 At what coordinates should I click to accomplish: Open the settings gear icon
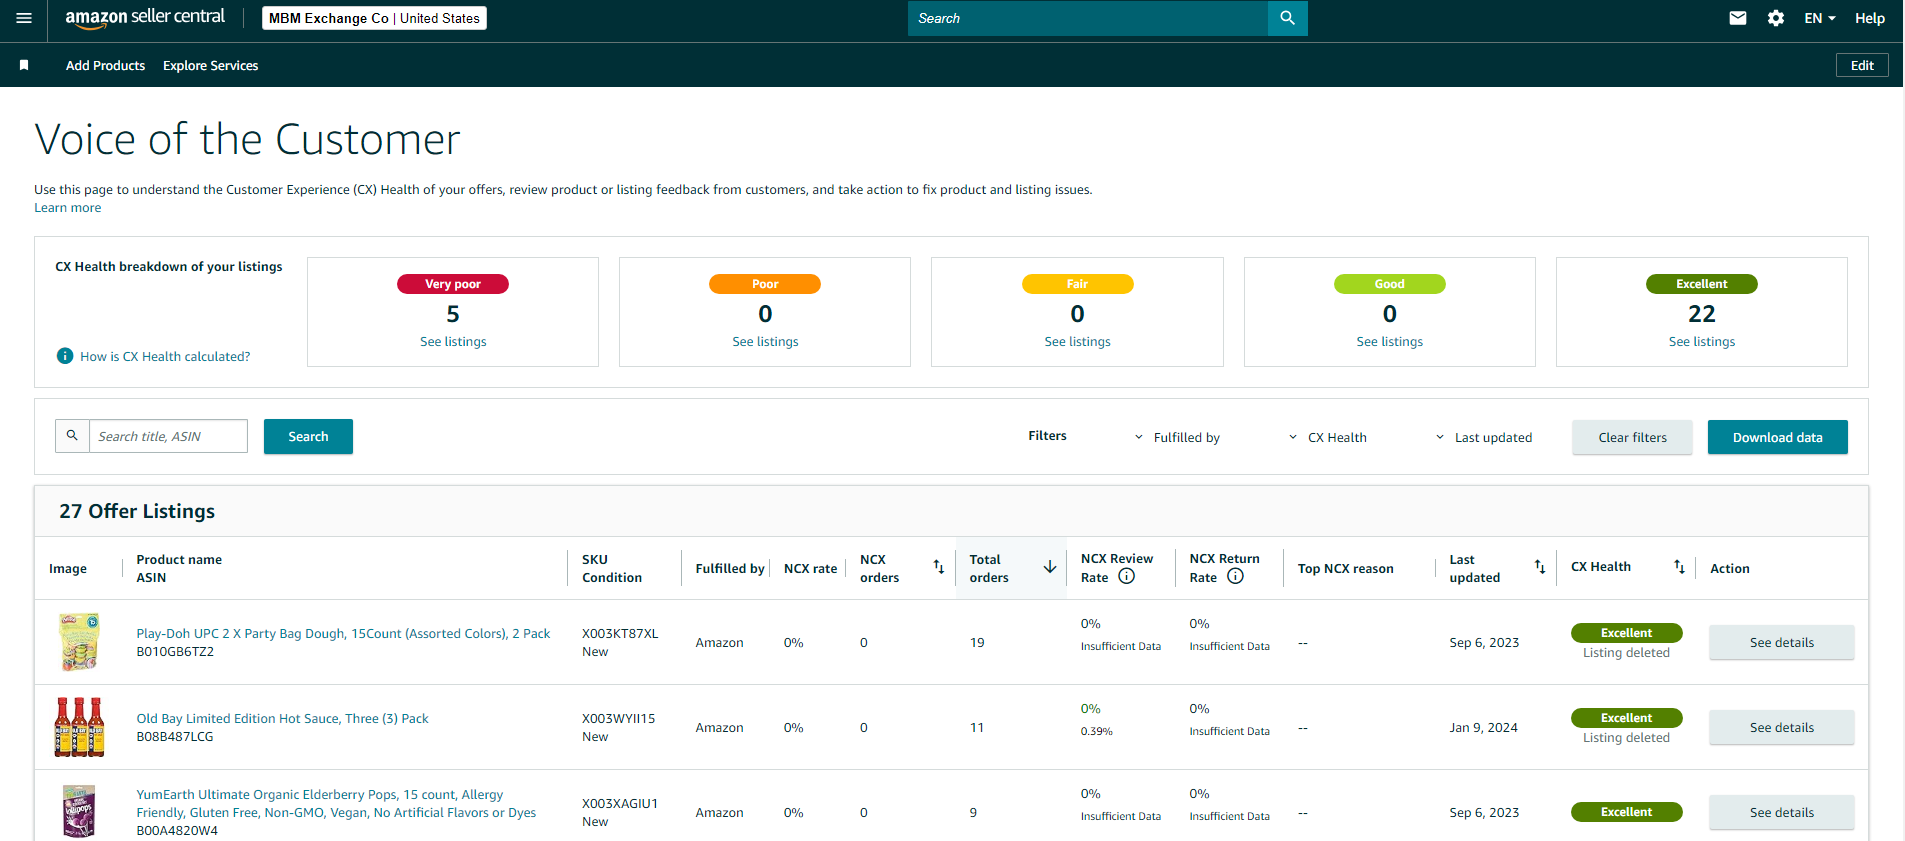click(x=1776, y=18)
